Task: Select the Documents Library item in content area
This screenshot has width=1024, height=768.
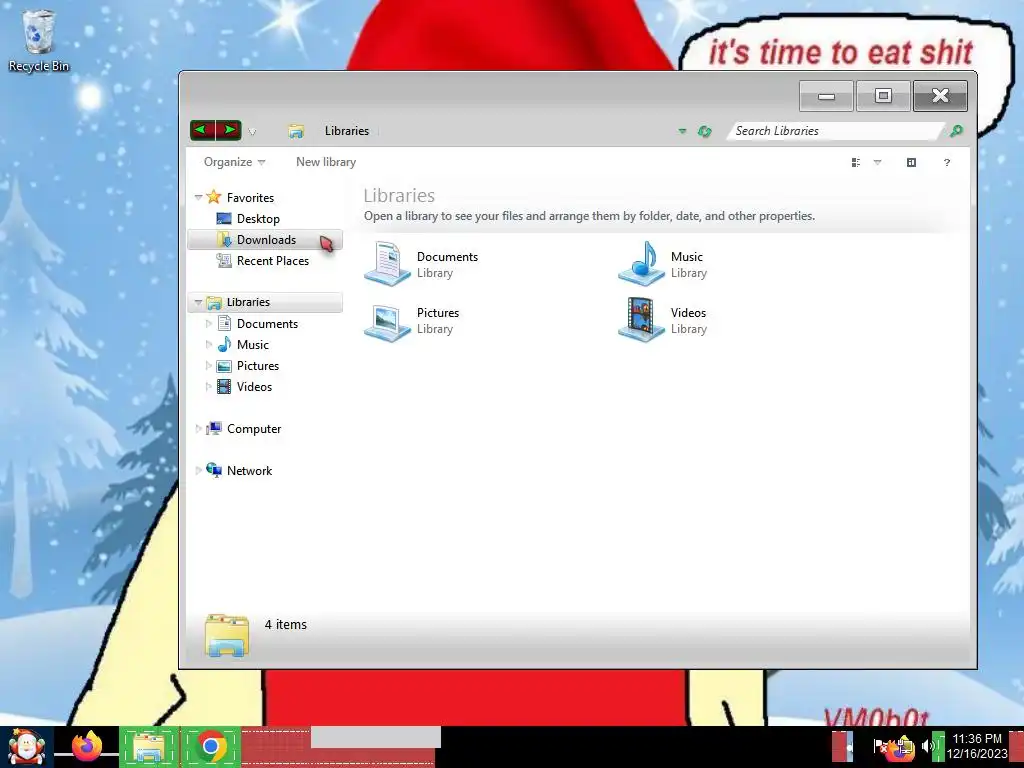Action: (x=421, y=264)
